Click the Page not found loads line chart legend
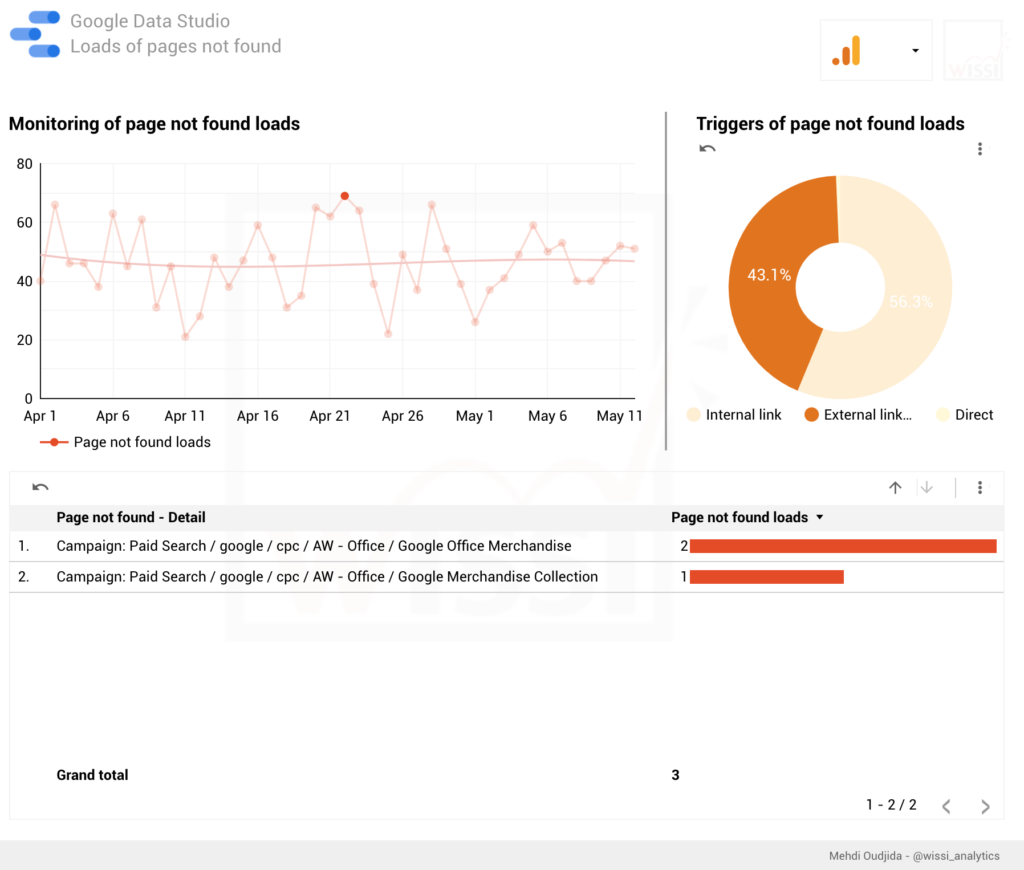 point(125,442)
